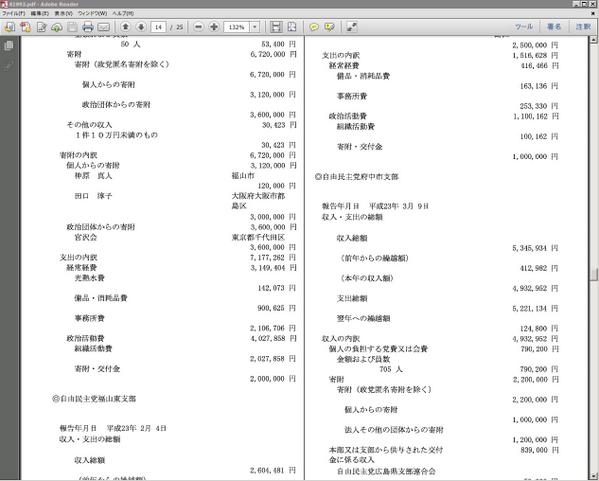The image size is (599, 481).
Task: Click the amount 839,000 円
Action: [539, 450]
